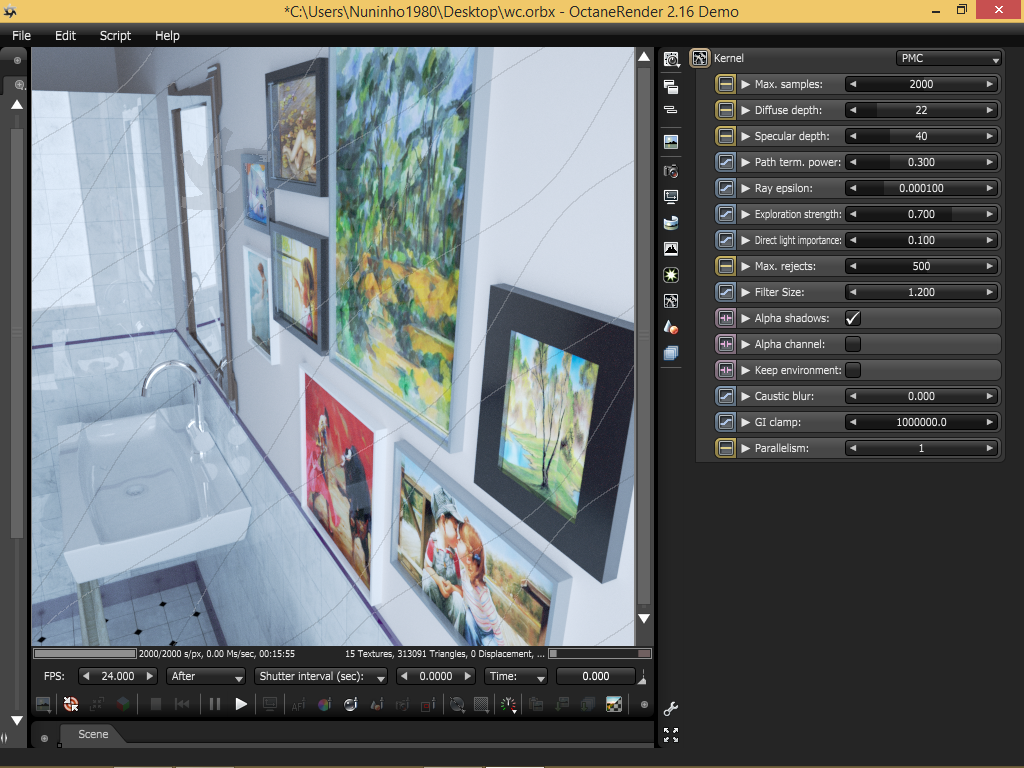Click the recenter view lifebuoy icon
The height and width of the screenshot is (768, 1024).
click(71, 704)
